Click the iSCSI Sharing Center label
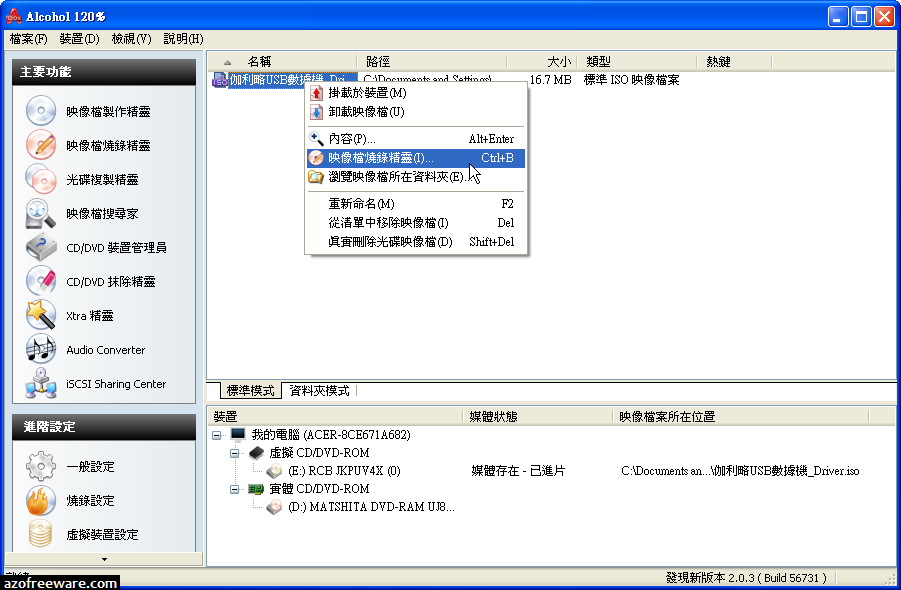This screenshot has width=901, height=590. [116, 384]
